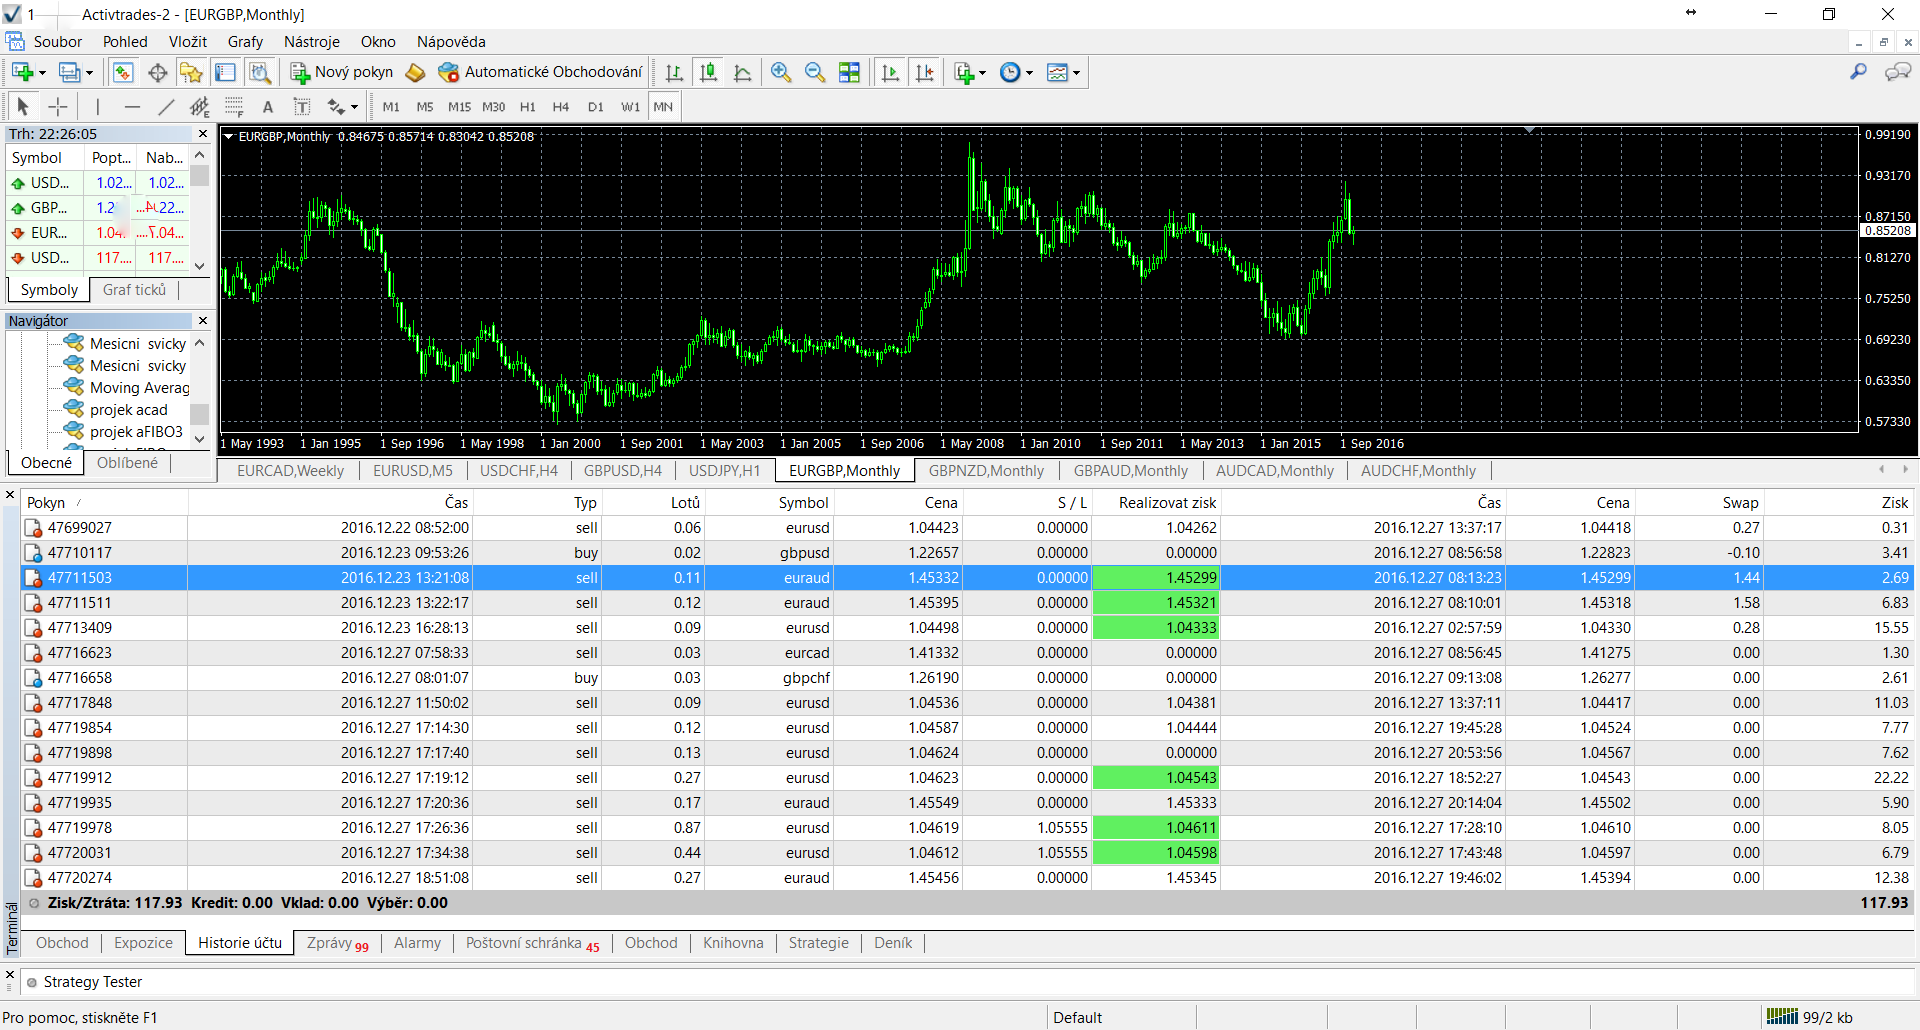Toggle the Navigator folder-star icon
The width and height of the screenshot is (1920, 1030).
[x=191, y=72]
